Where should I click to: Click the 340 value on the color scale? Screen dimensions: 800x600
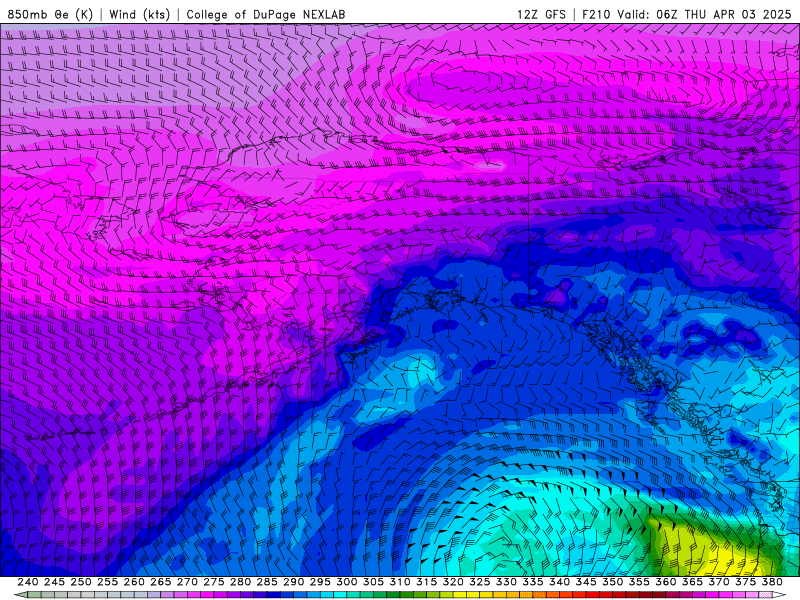pyautogui.click(x=559, y=582)
